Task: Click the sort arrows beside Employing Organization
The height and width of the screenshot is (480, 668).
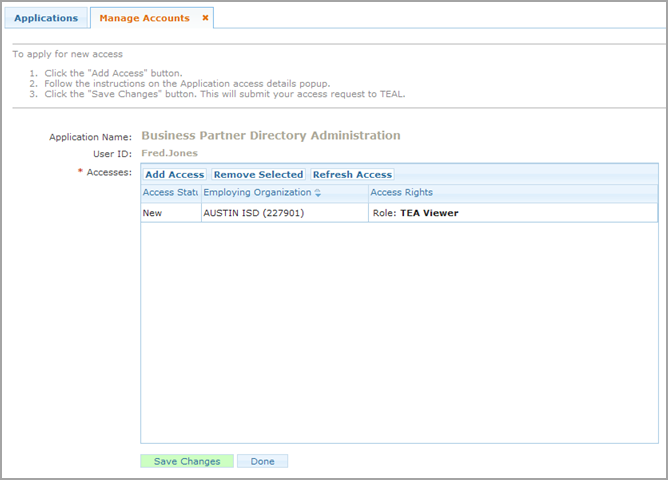Action: pos(318,193)
